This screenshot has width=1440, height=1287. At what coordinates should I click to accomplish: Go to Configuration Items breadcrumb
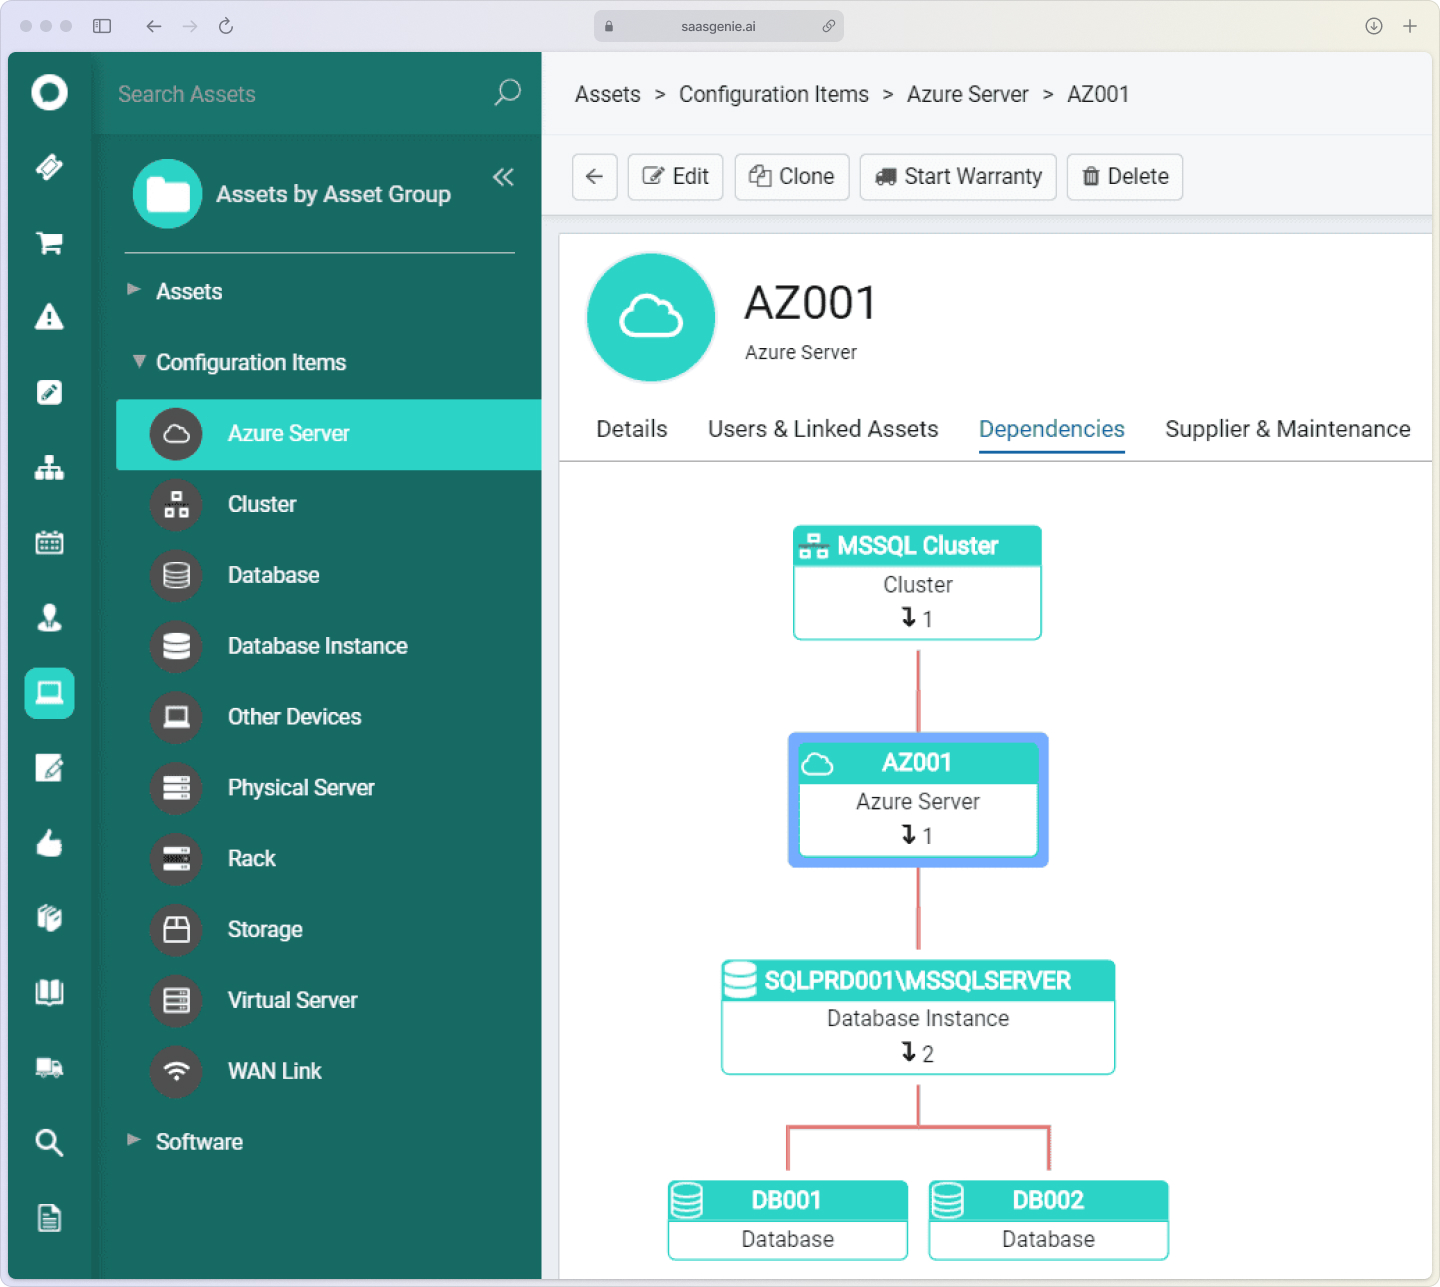(774, 94)
